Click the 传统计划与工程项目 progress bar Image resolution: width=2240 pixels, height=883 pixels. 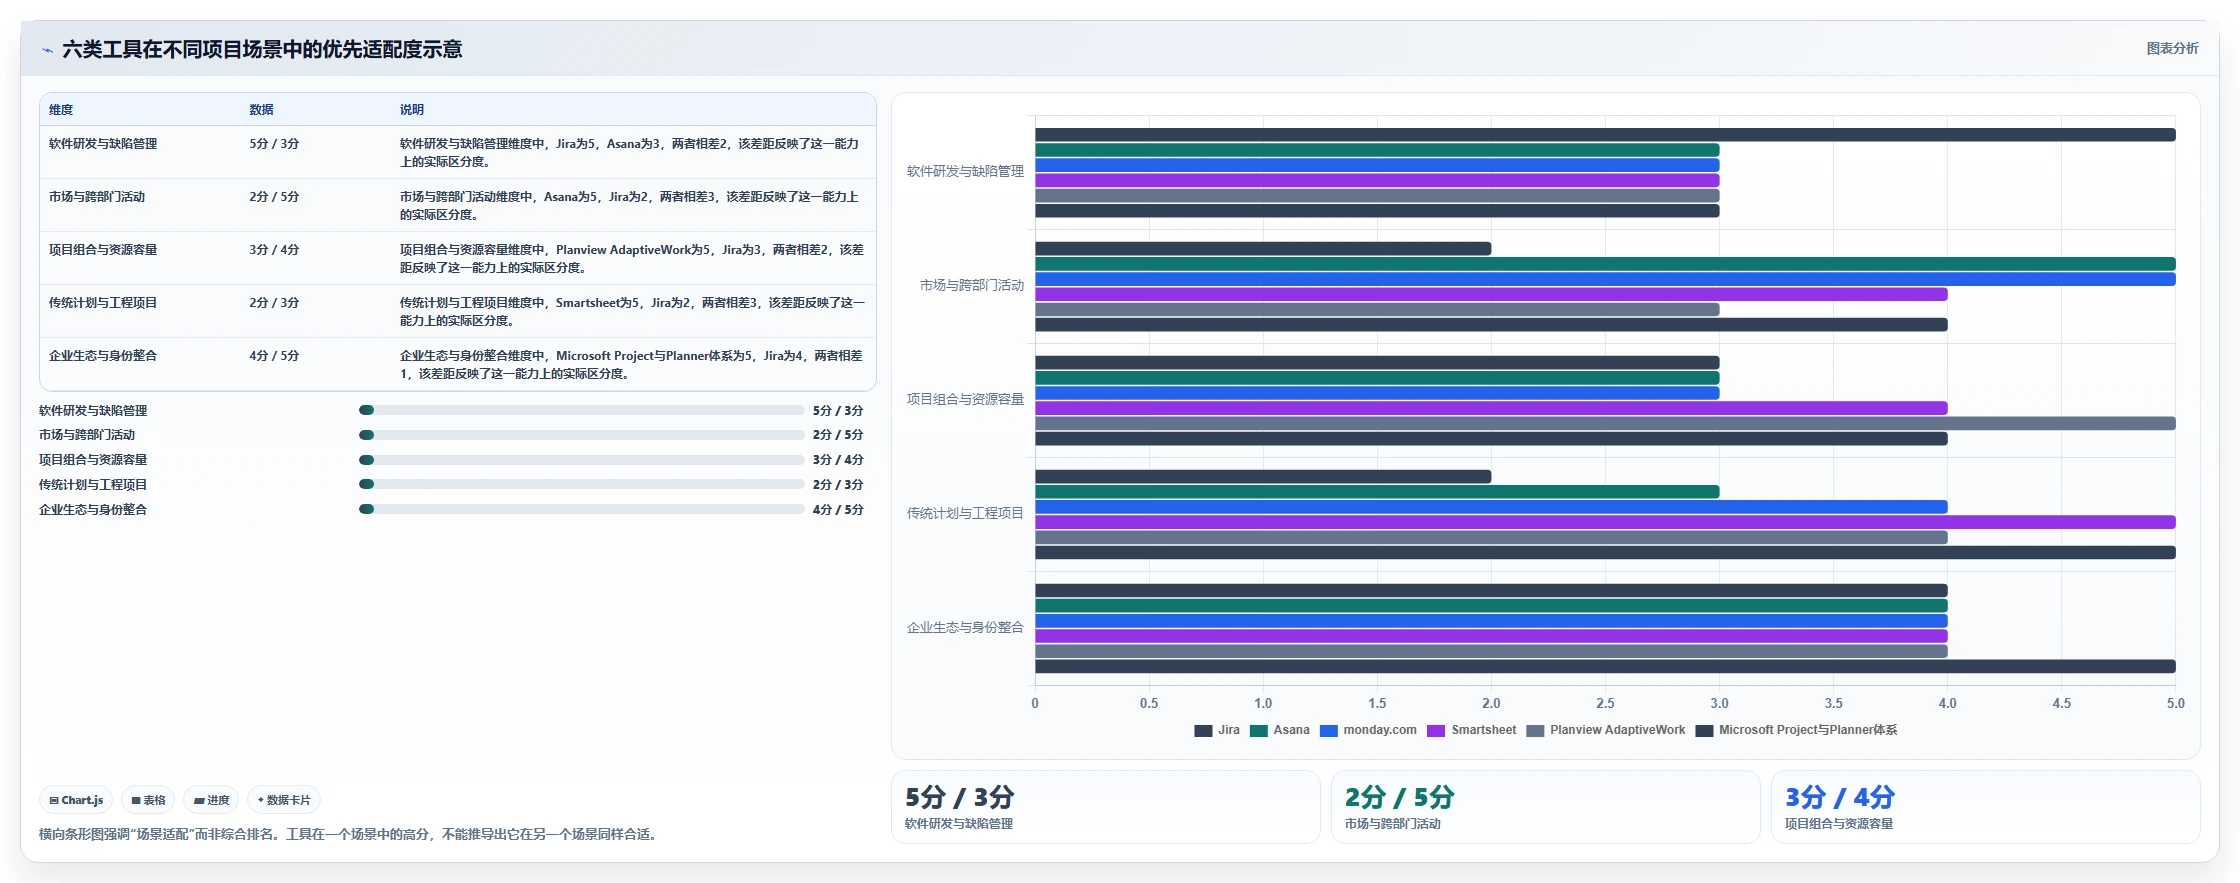[x=582, y=484]
